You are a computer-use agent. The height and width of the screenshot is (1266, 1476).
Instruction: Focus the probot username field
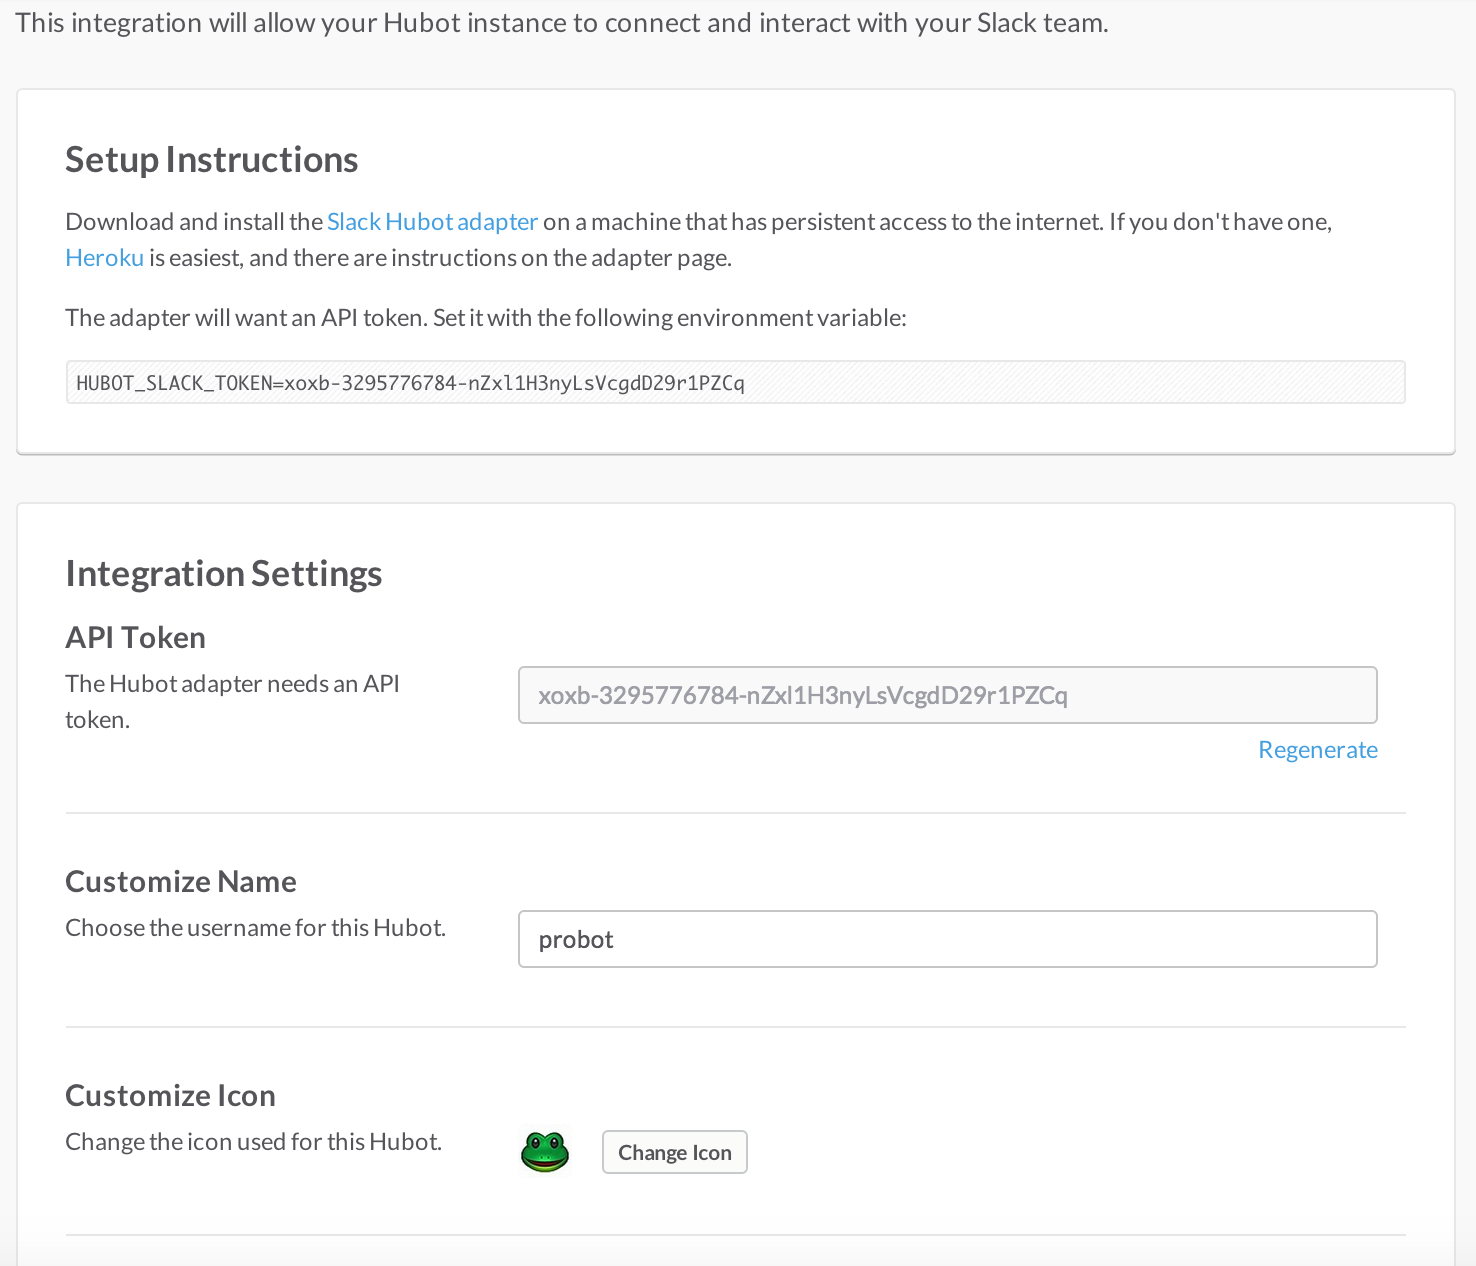click(947, 939)
